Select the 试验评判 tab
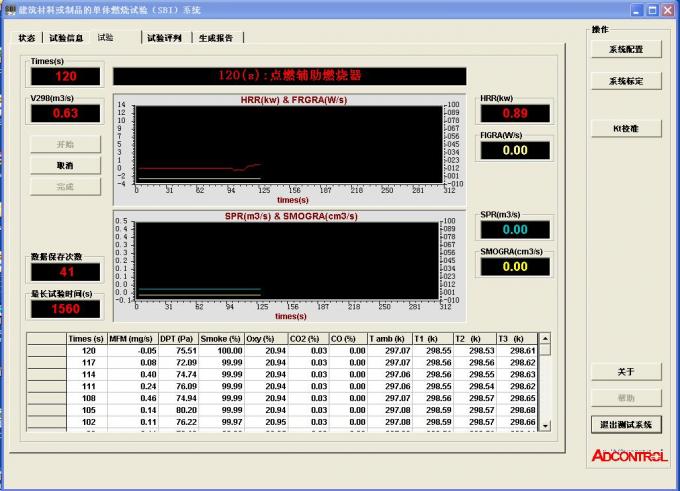 tap(165, 38)
